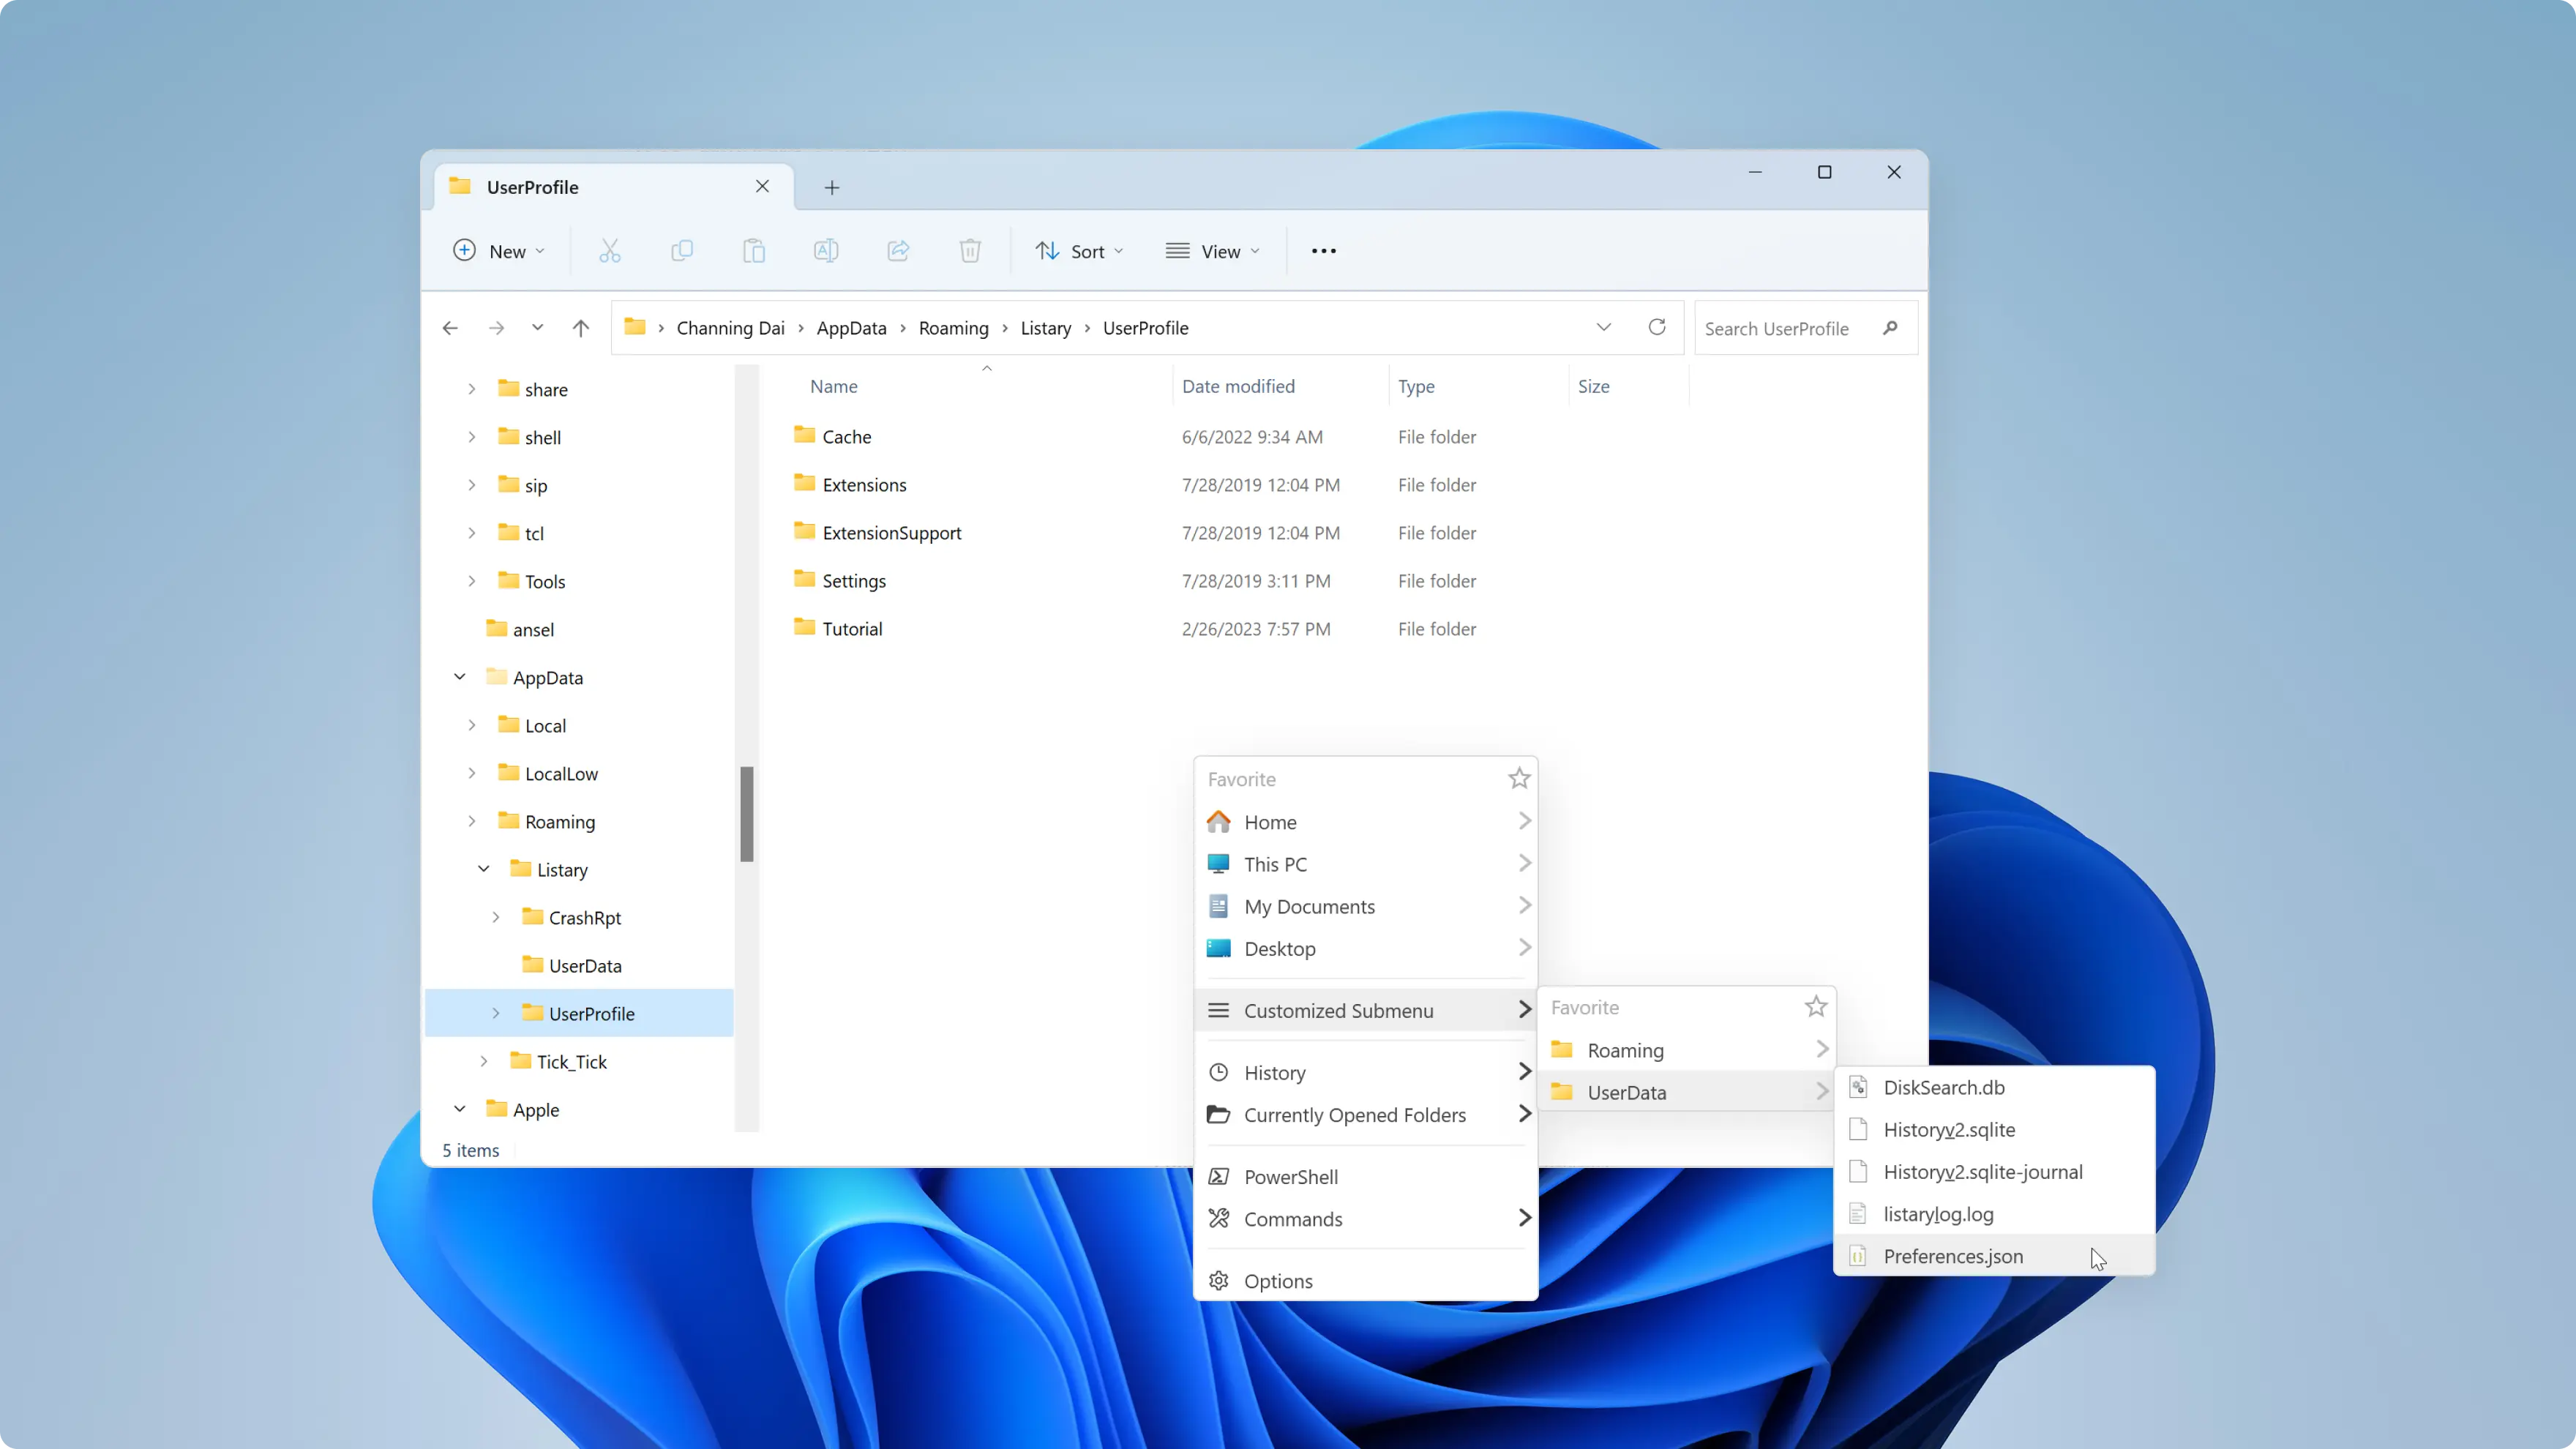The height and width of the screenshot is (1449, 2576).
Task: Click the Copy icon in toolbar
Action: pos(682,251)
